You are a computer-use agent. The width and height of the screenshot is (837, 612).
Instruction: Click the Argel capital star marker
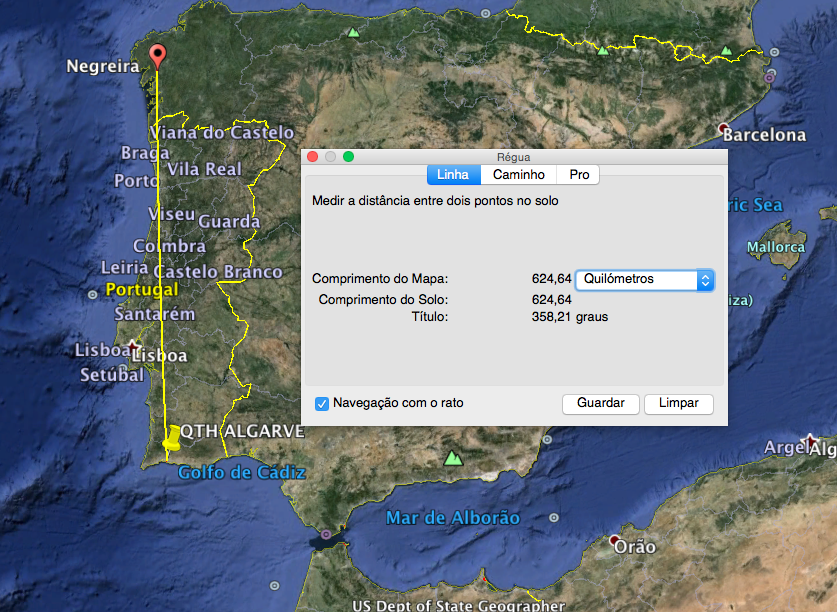(810, 441)
